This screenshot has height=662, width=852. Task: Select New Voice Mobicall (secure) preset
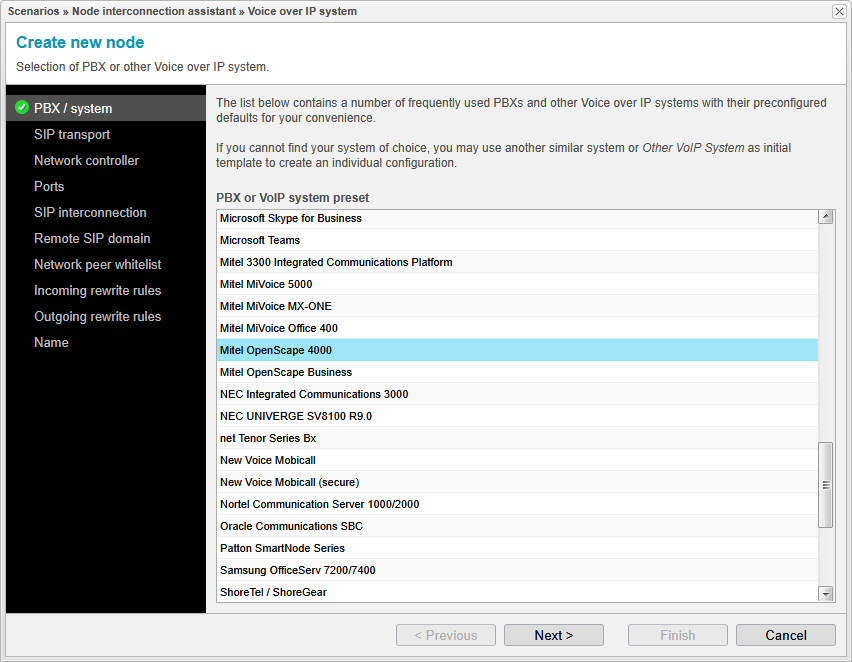[x=289, y=482]
